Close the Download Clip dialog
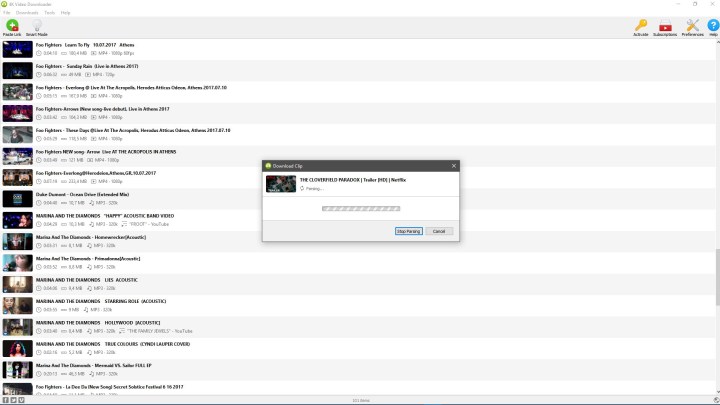720x405 pixels. 453,166
